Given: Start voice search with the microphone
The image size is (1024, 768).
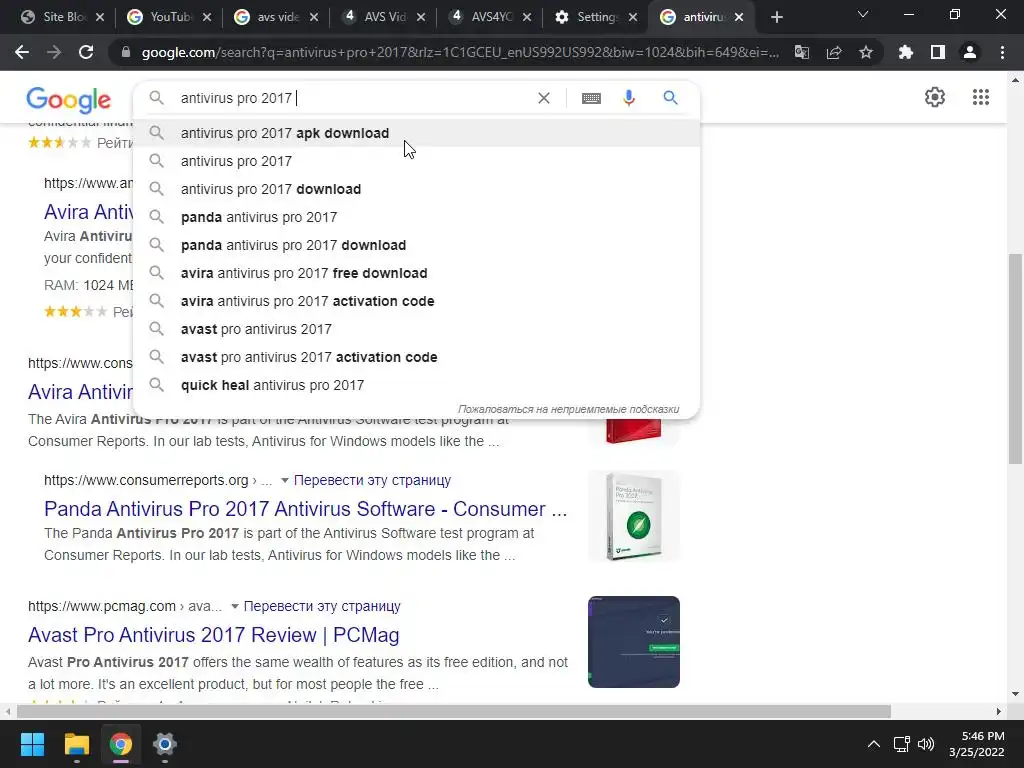Looking at the screenshot, I should click(x=629, y=98).
